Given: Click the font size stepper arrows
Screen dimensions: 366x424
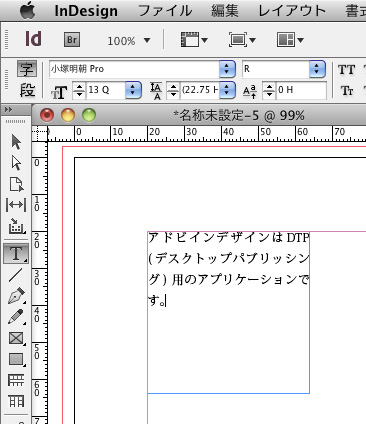Looking at the screenshot, I should [x=79, y=90].
